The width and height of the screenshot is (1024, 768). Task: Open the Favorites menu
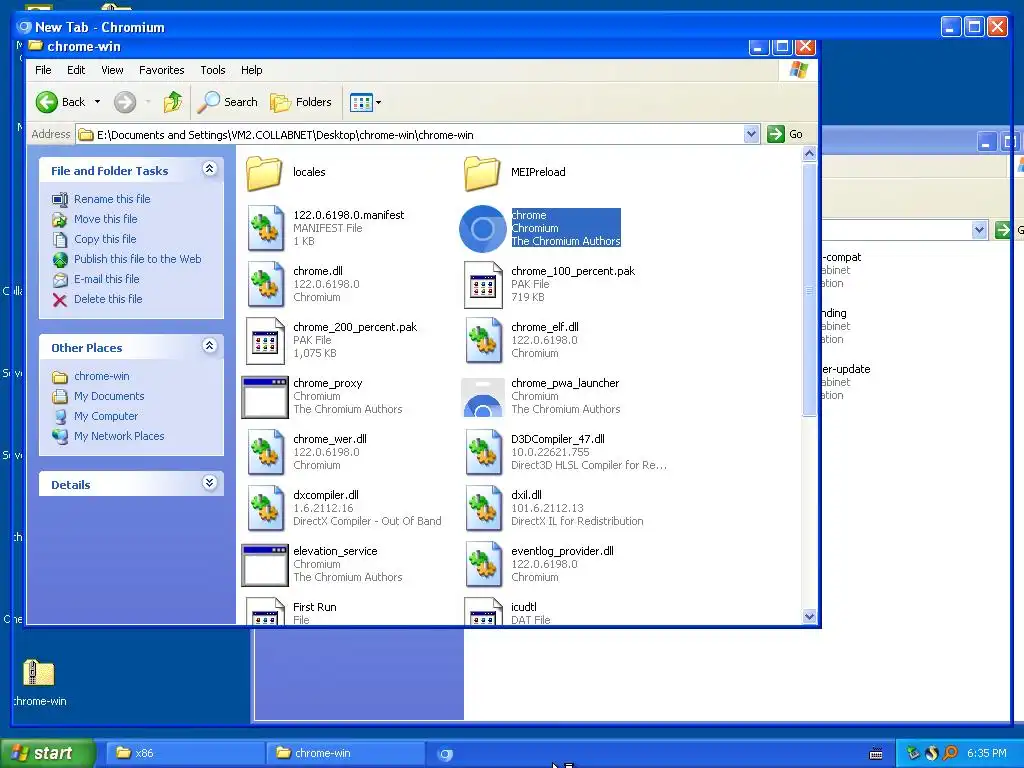pyautogui.click(x=161, y=70)
